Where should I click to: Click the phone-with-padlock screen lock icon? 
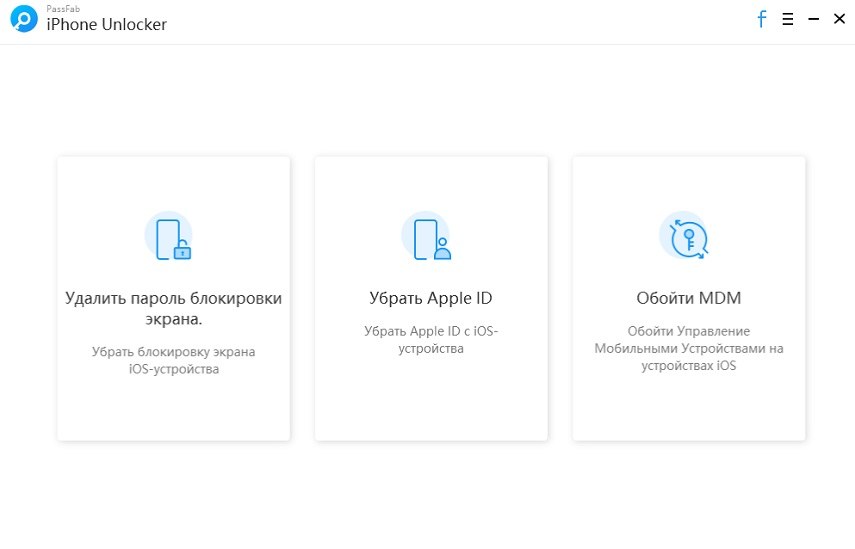[169, 238]
